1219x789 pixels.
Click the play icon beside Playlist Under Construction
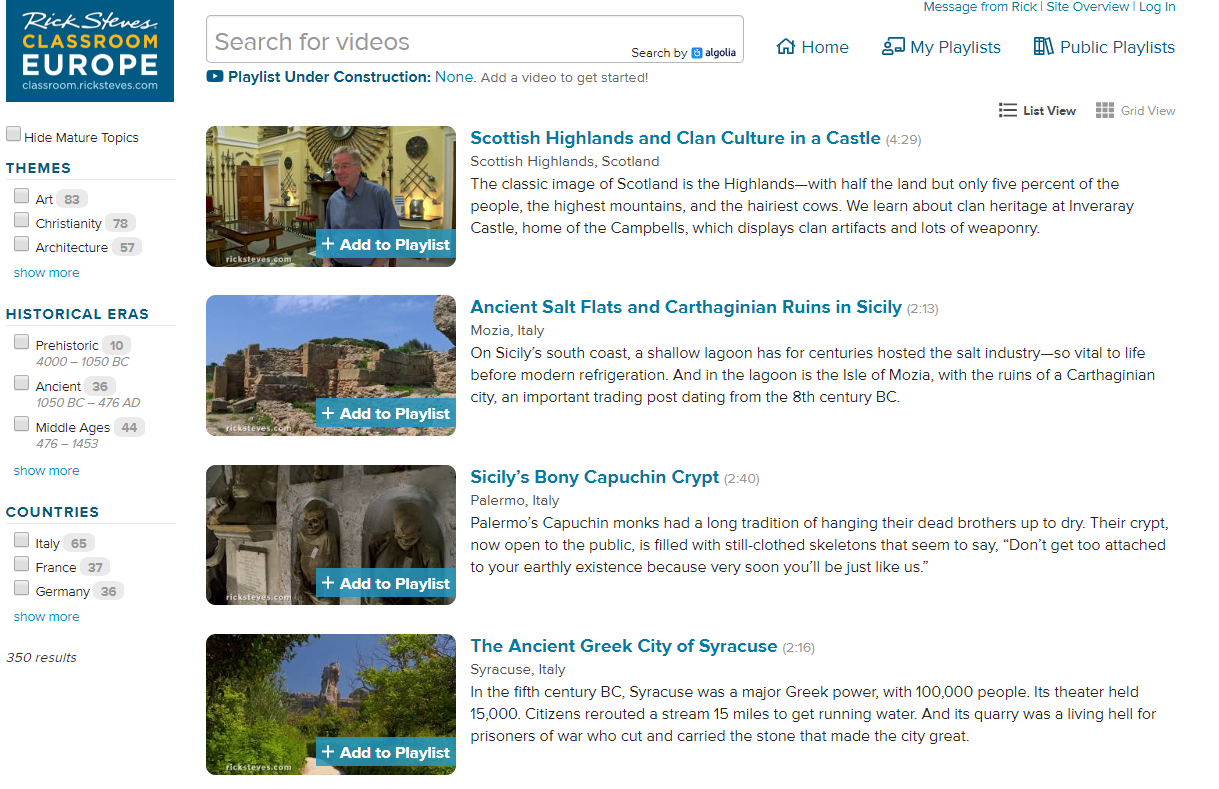tap(213, 76)
